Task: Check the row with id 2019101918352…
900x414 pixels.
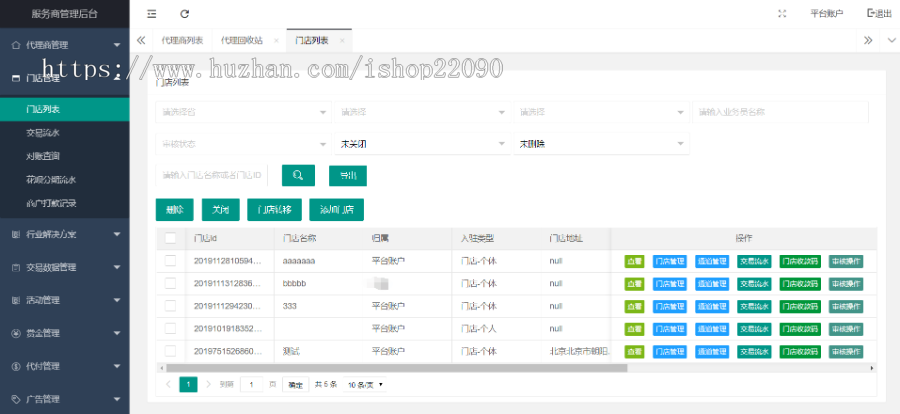Action: (170, 328)
